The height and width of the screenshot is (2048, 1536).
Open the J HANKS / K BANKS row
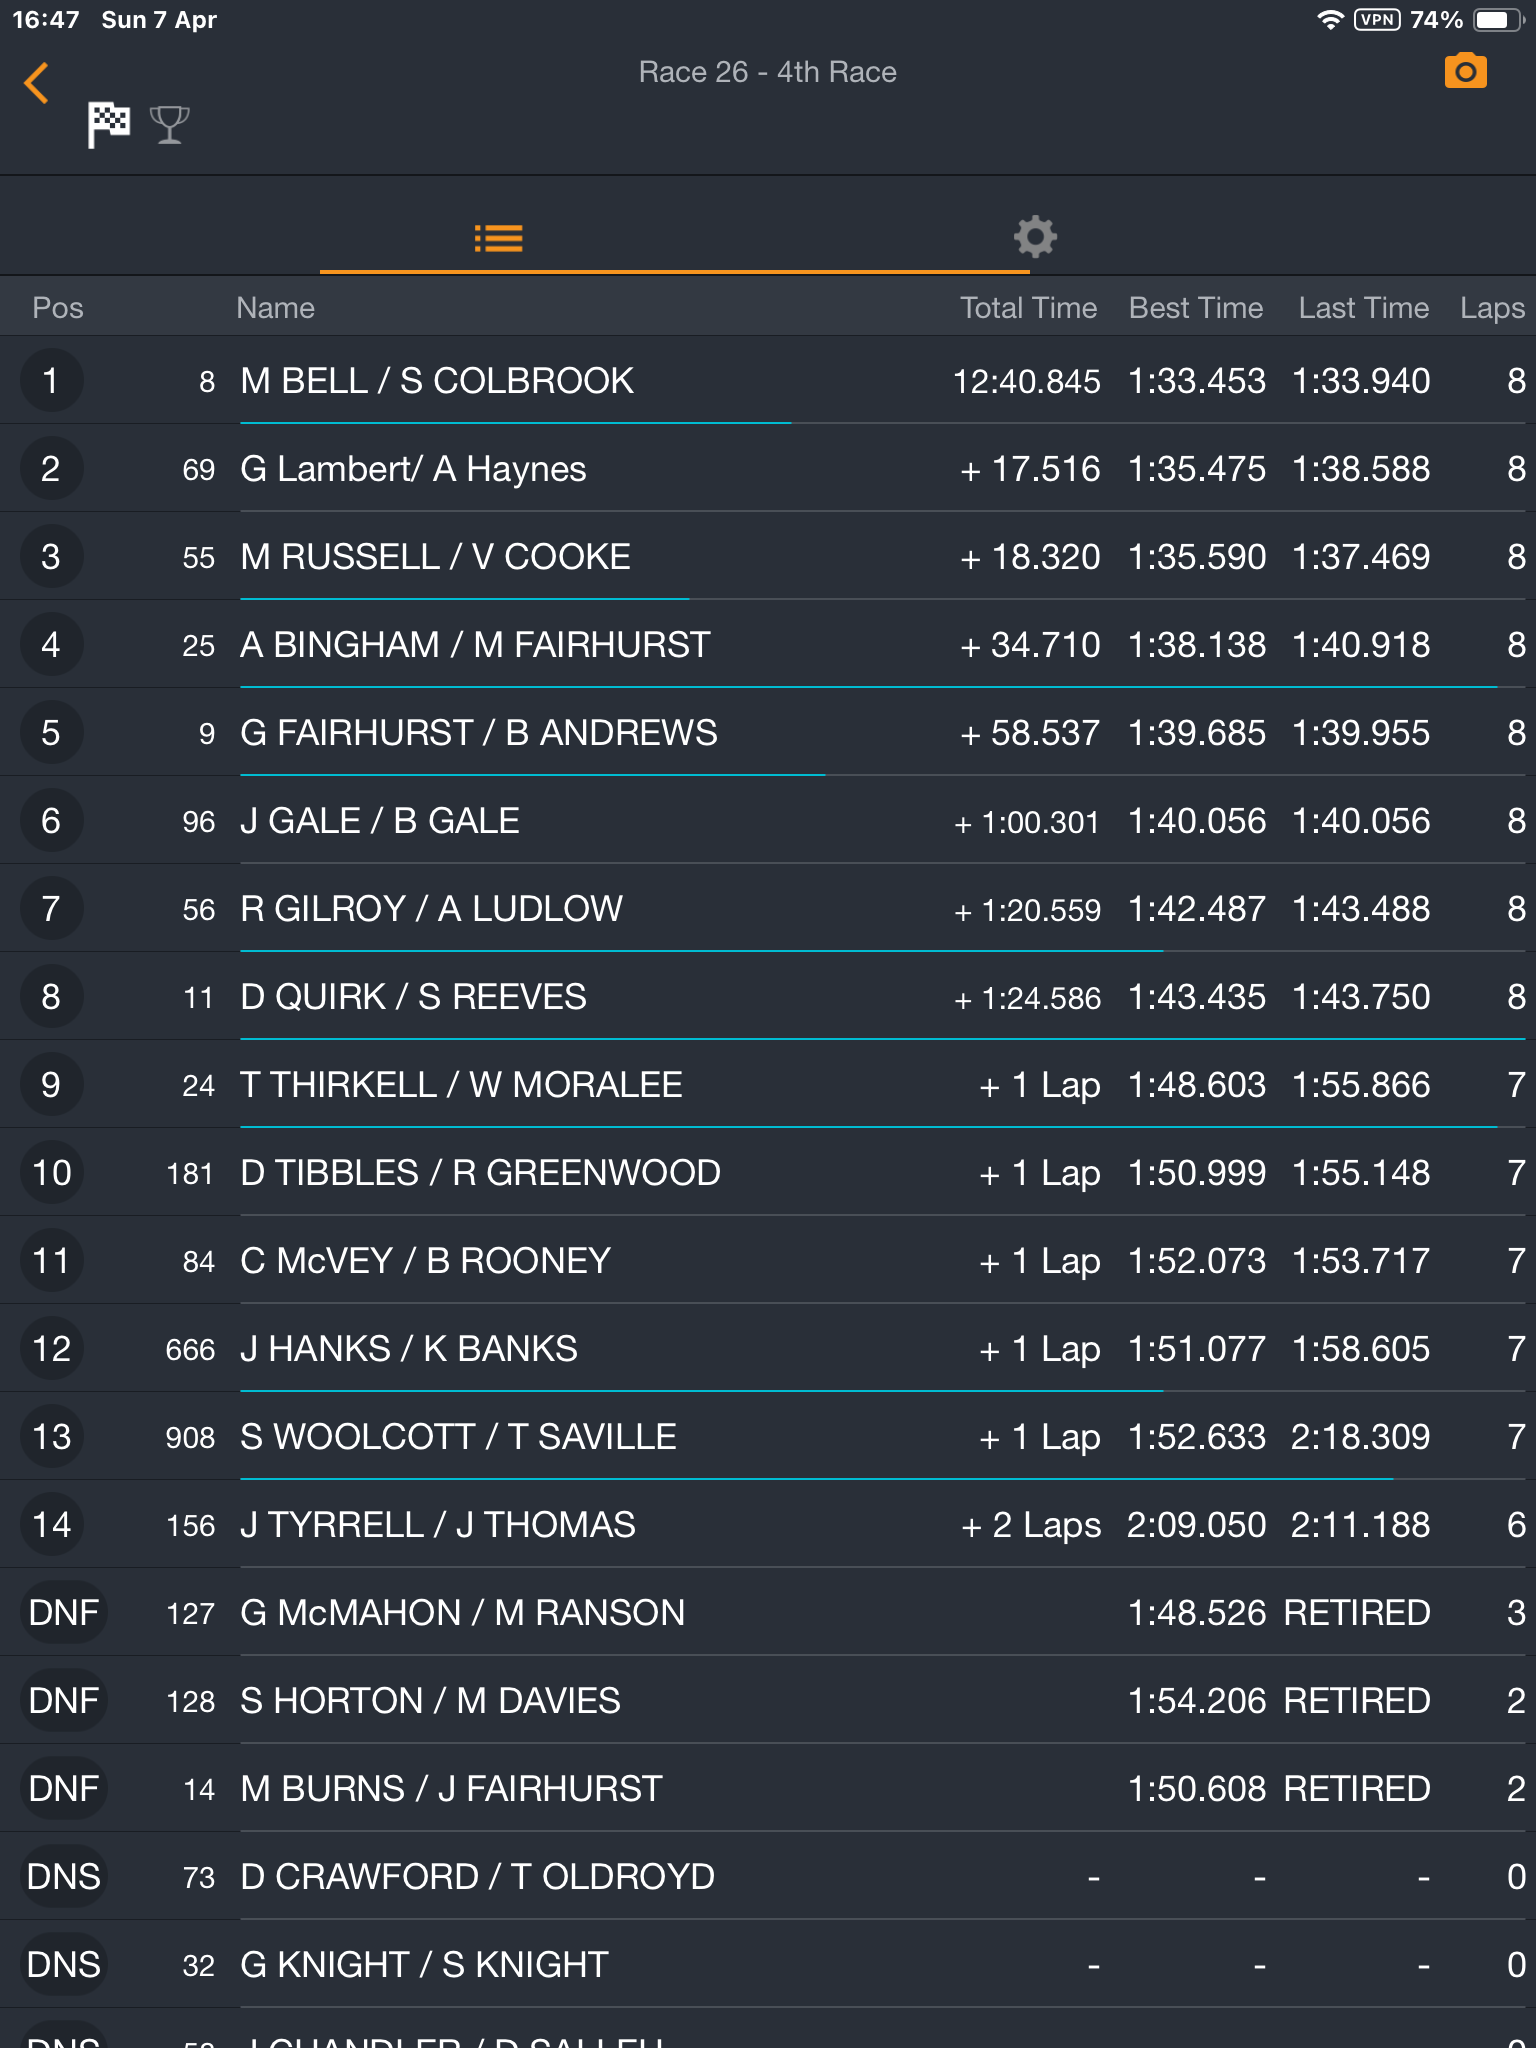[x=768, y=1348]
